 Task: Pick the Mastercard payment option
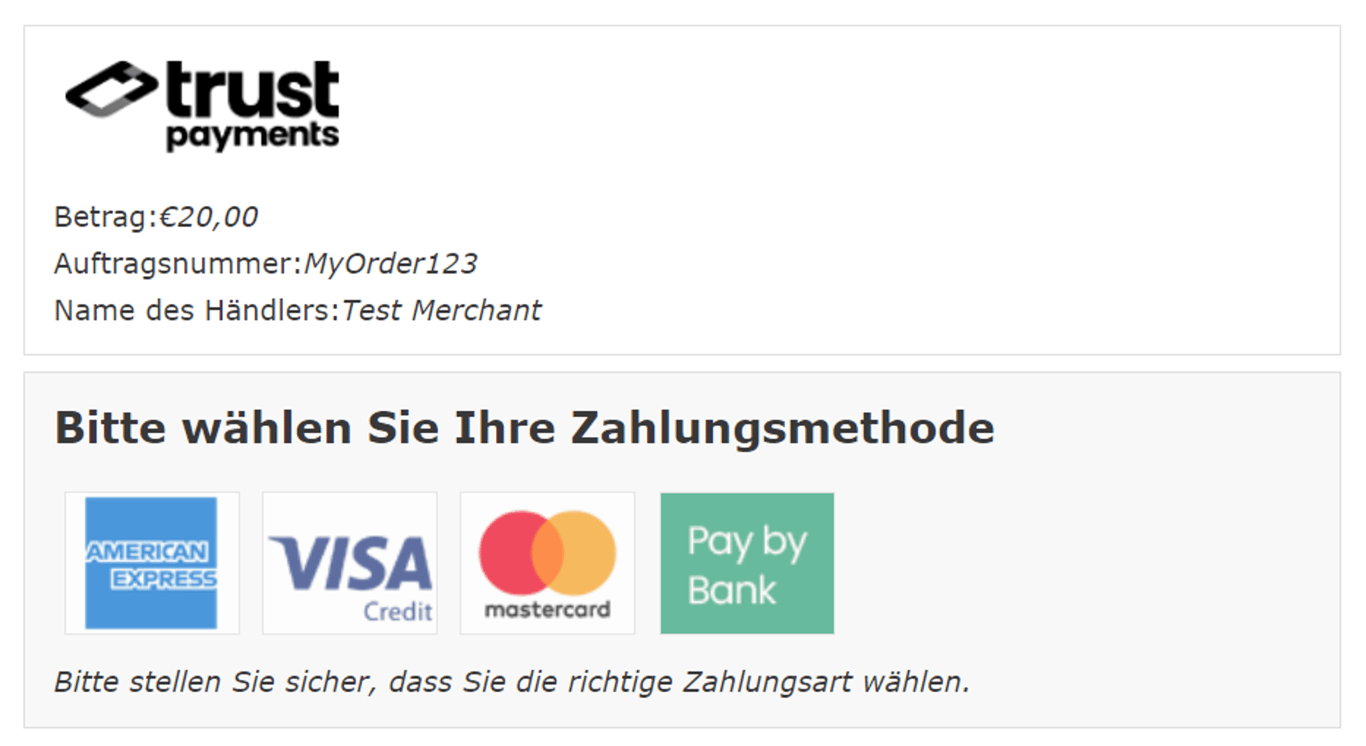click(x=547, y=563)
